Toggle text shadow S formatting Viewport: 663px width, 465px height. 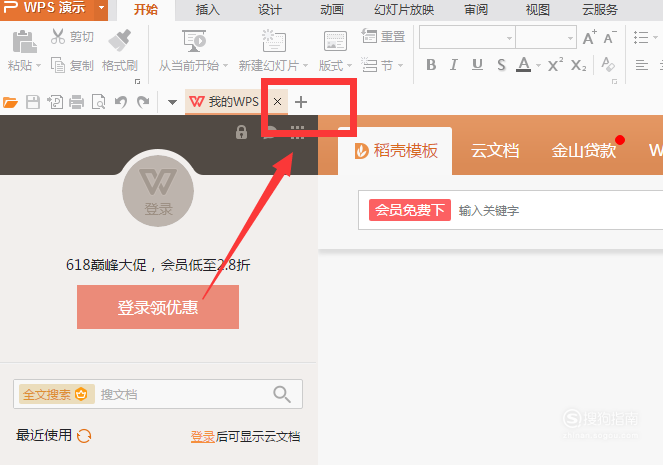pos(501,65)
